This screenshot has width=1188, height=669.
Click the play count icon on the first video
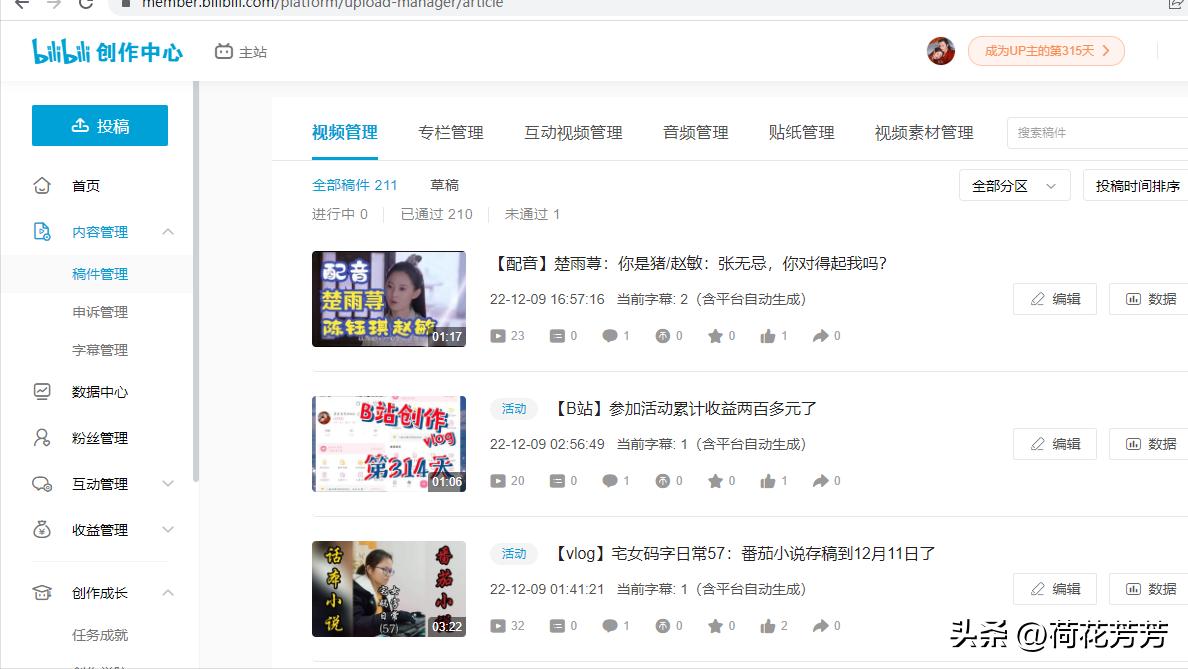pyautogui.click(x=497, y=335)
